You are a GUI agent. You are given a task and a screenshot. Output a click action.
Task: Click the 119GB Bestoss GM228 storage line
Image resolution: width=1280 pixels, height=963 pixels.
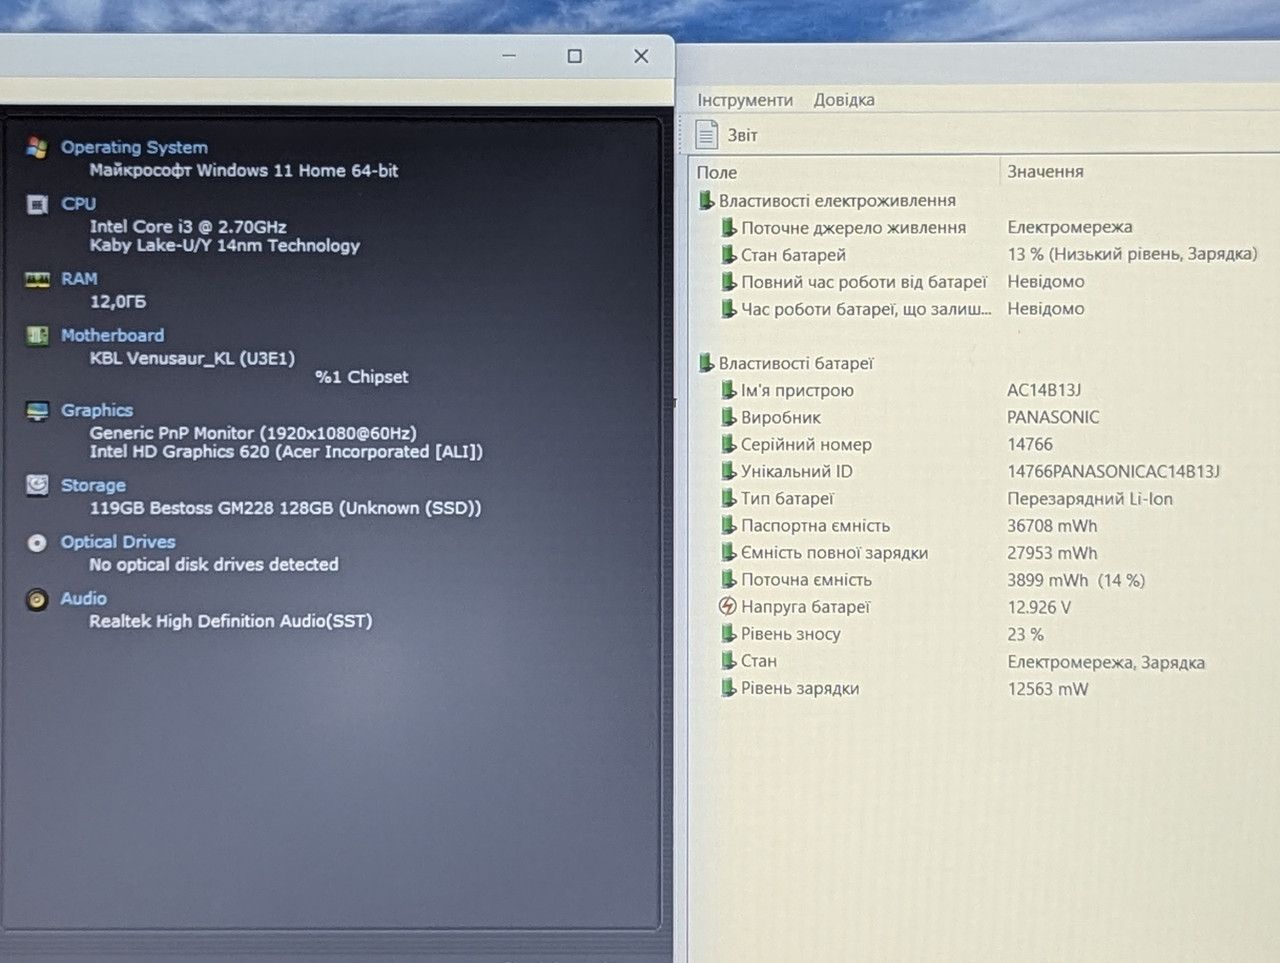[285, 508]
